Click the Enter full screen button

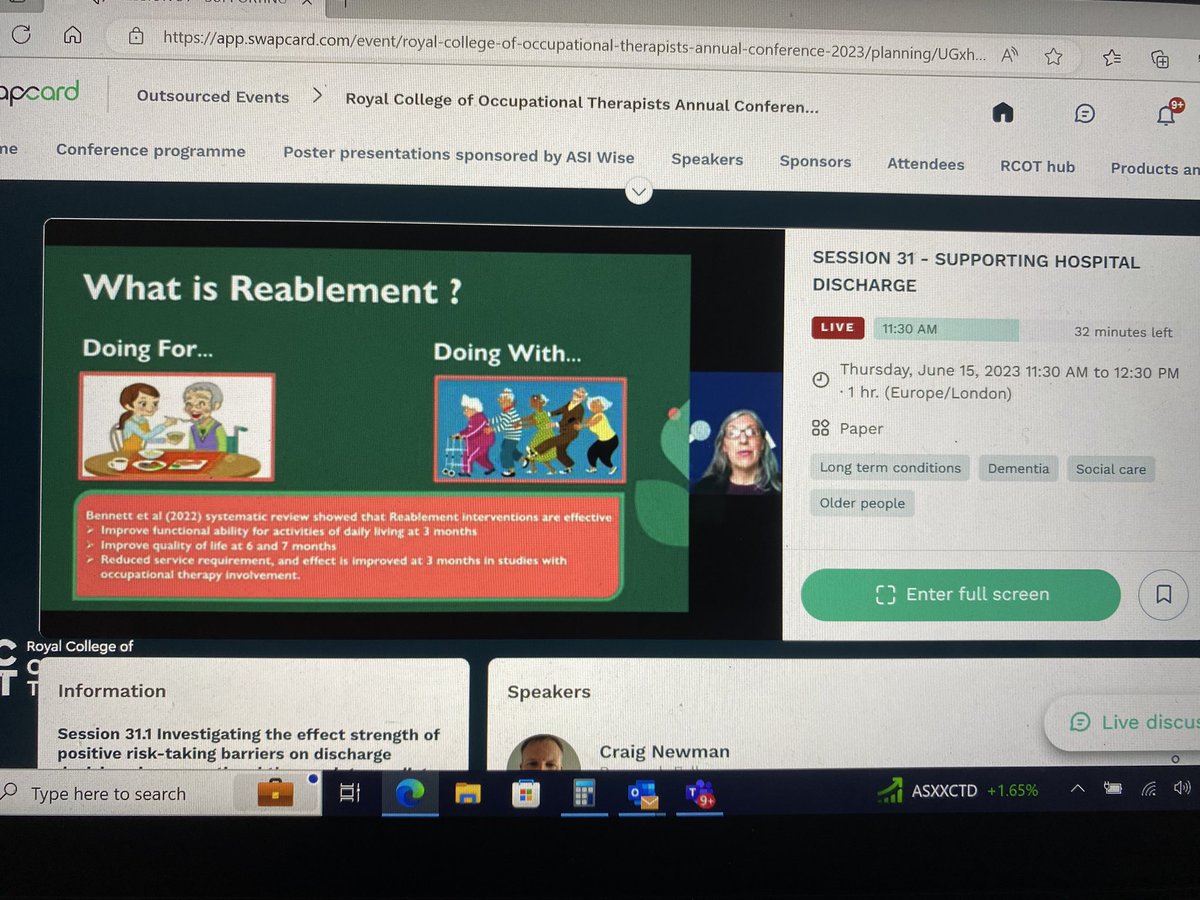click(961, 594)
